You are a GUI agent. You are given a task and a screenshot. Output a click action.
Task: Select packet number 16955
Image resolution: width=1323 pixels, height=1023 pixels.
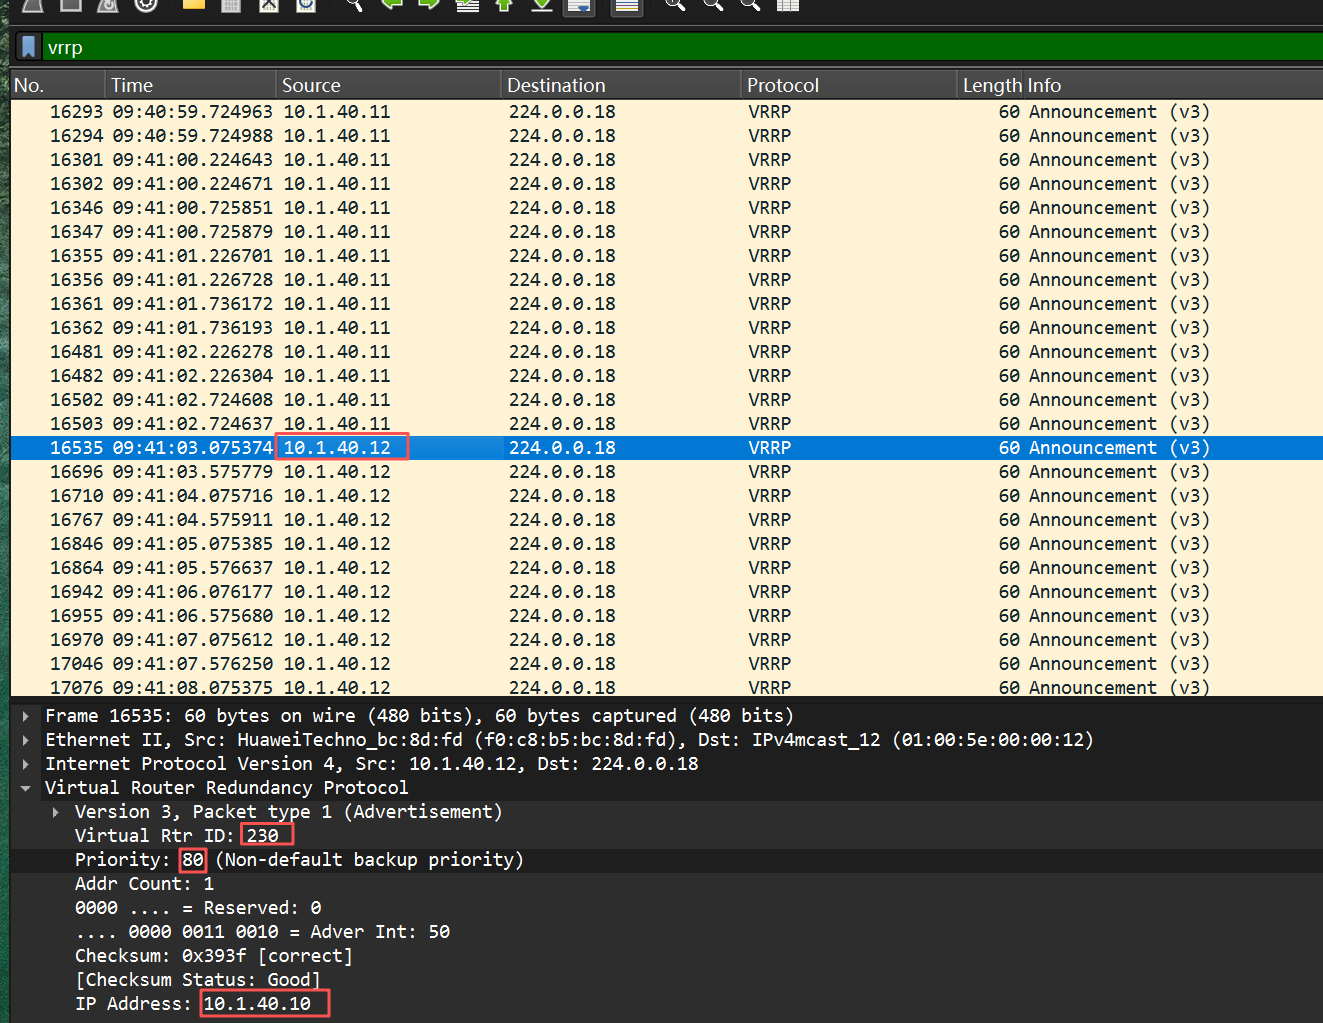(x=666, y=616)
